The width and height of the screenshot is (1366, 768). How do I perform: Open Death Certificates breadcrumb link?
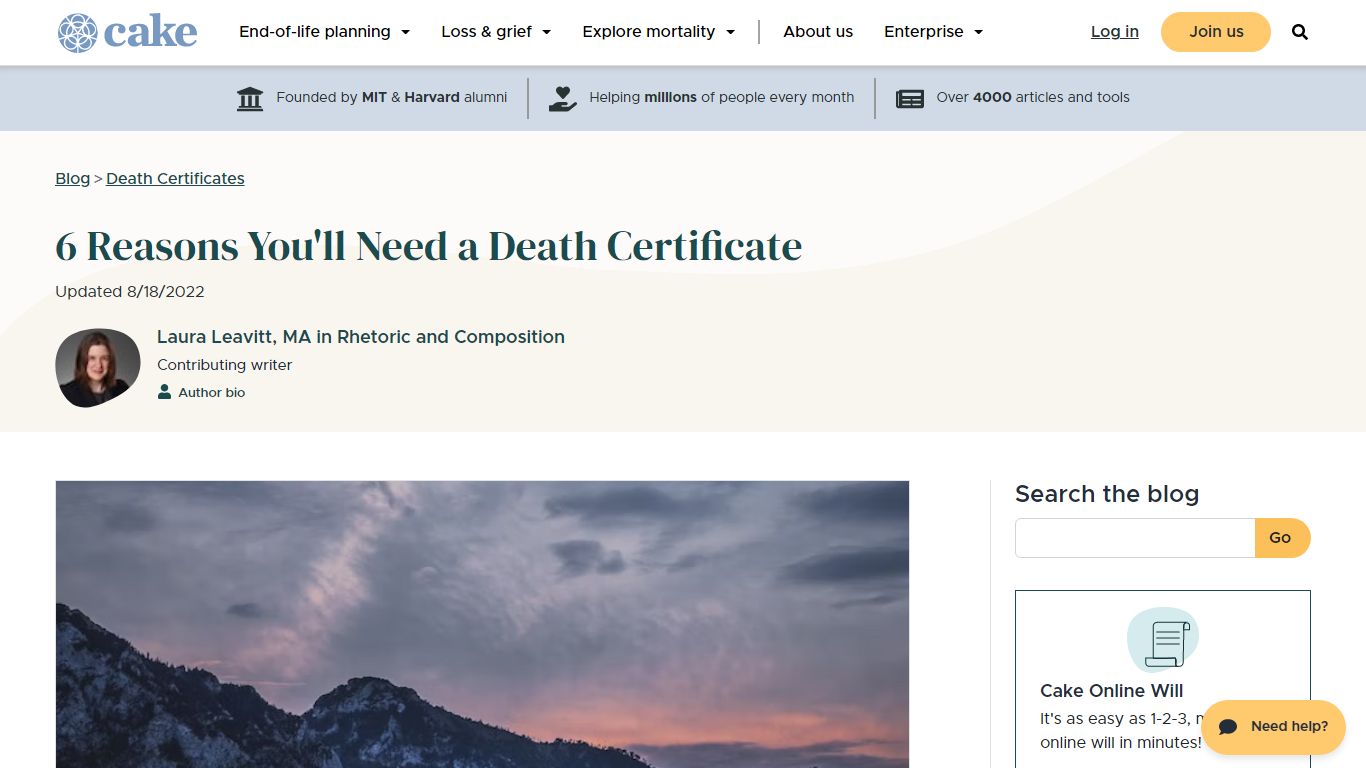tap(175, 178)
